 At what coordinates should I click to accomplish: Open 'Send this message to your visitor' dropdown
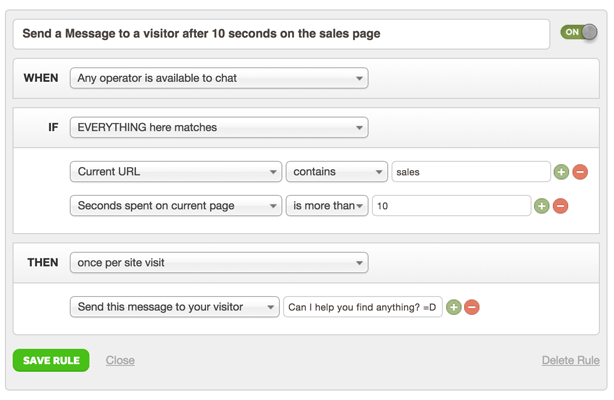coord(175,307)
